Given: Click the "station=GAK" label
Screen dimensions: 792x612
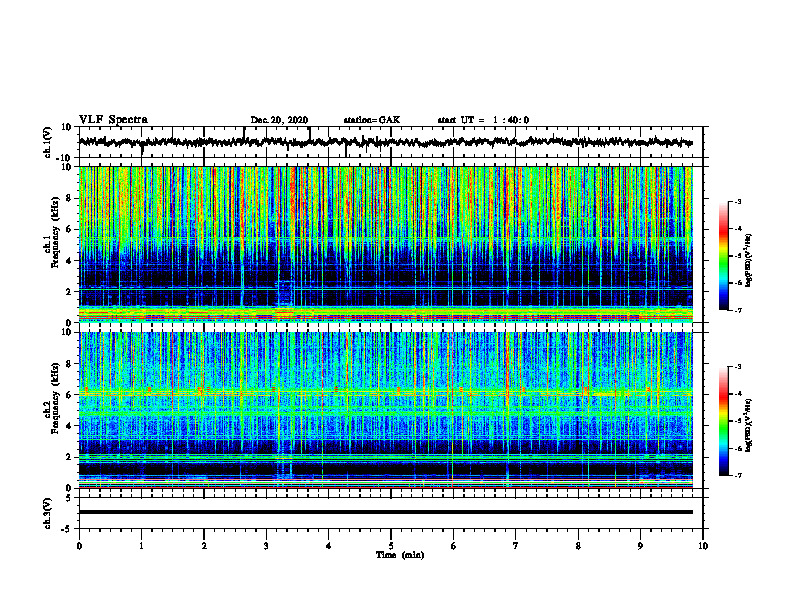Looking at the screenshot, I should [372, 120].
